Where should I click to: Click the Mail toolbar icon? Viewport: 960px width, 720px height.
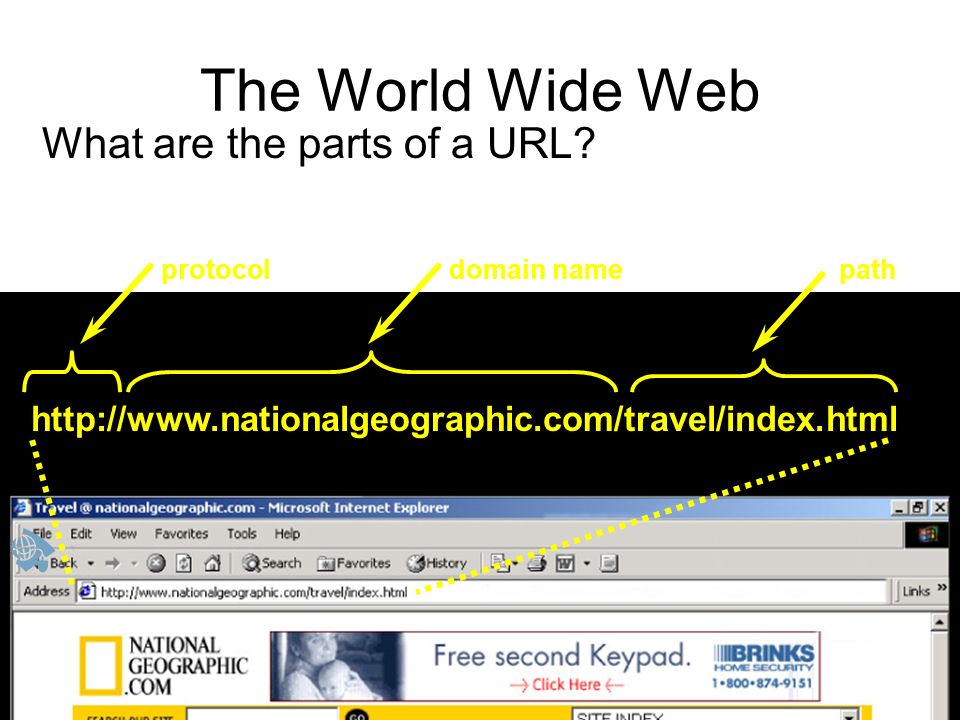click(500, 563)
